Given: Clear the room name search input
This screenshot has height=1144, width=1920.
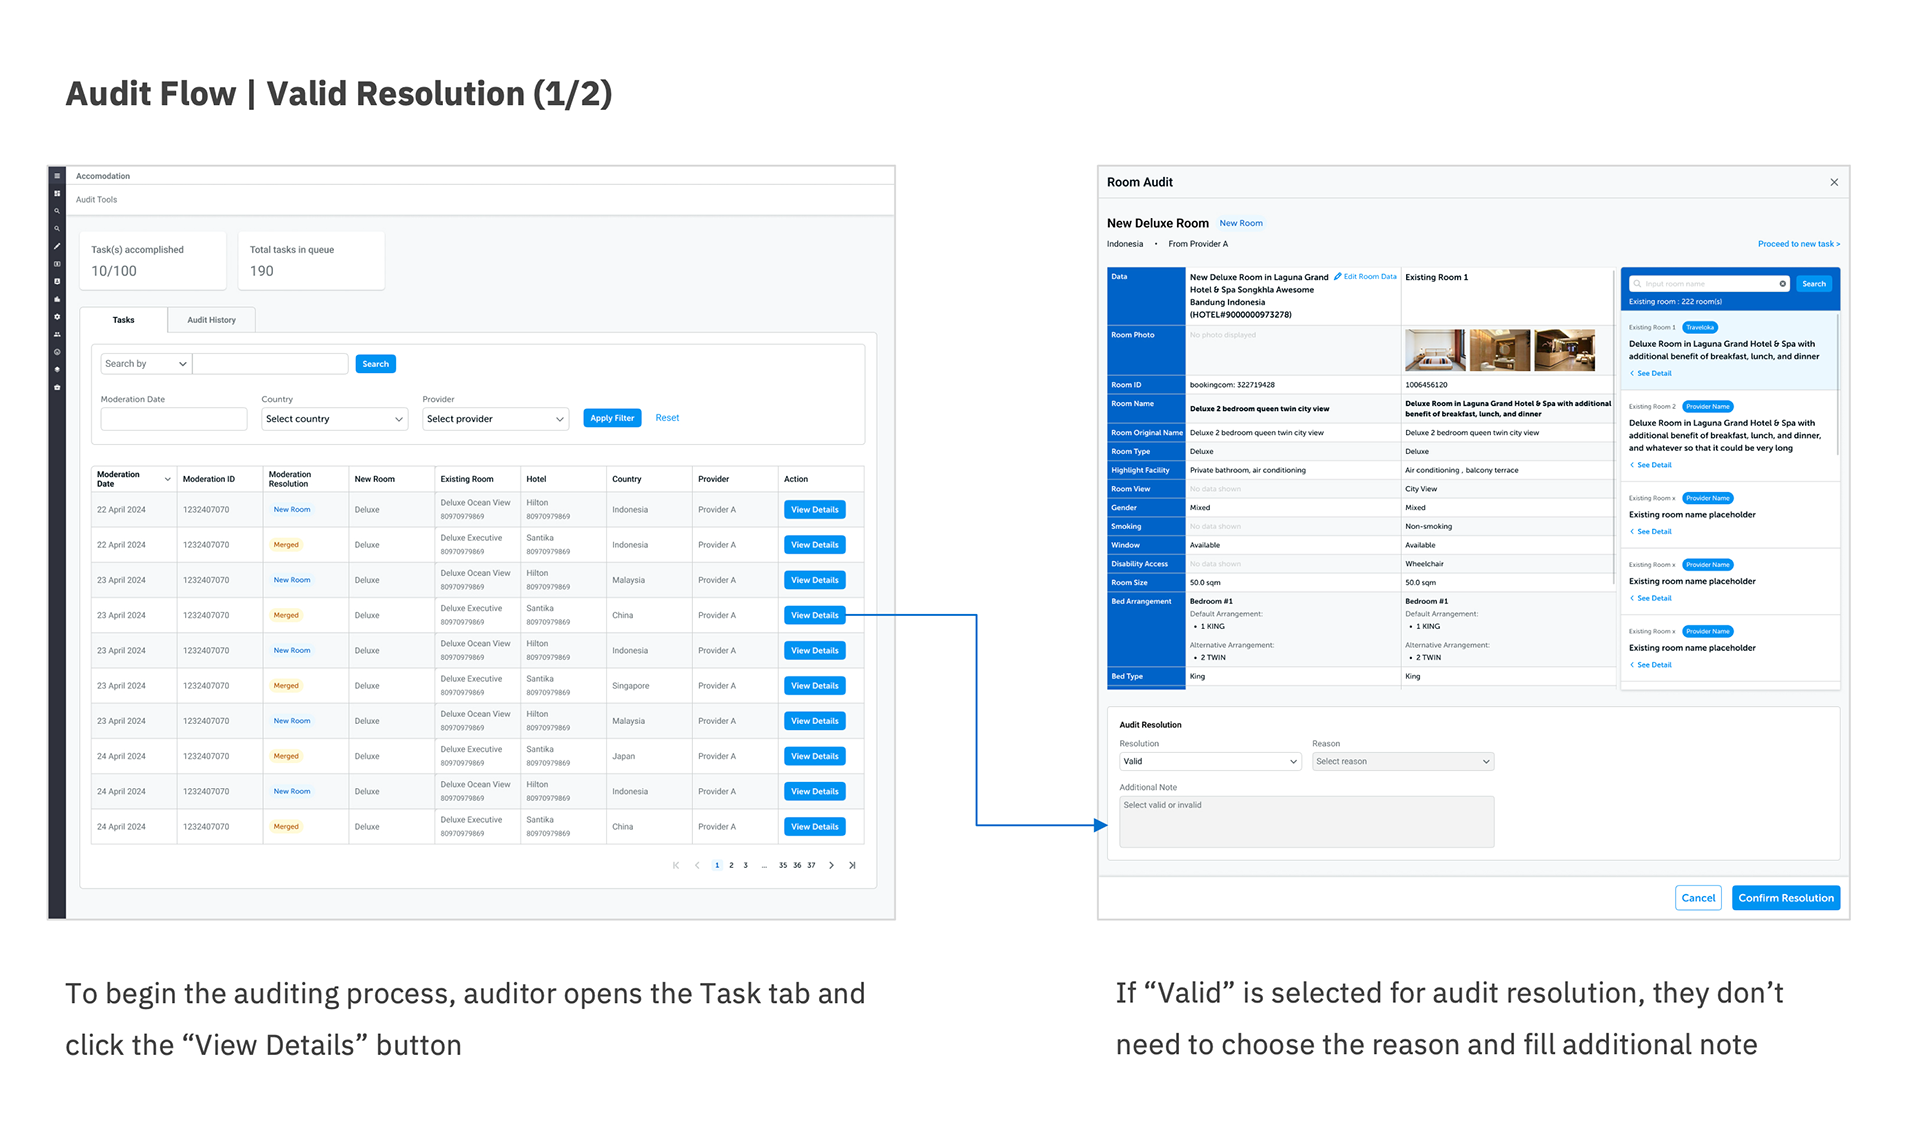Looking at the screenshot, I should point(1782,284).
